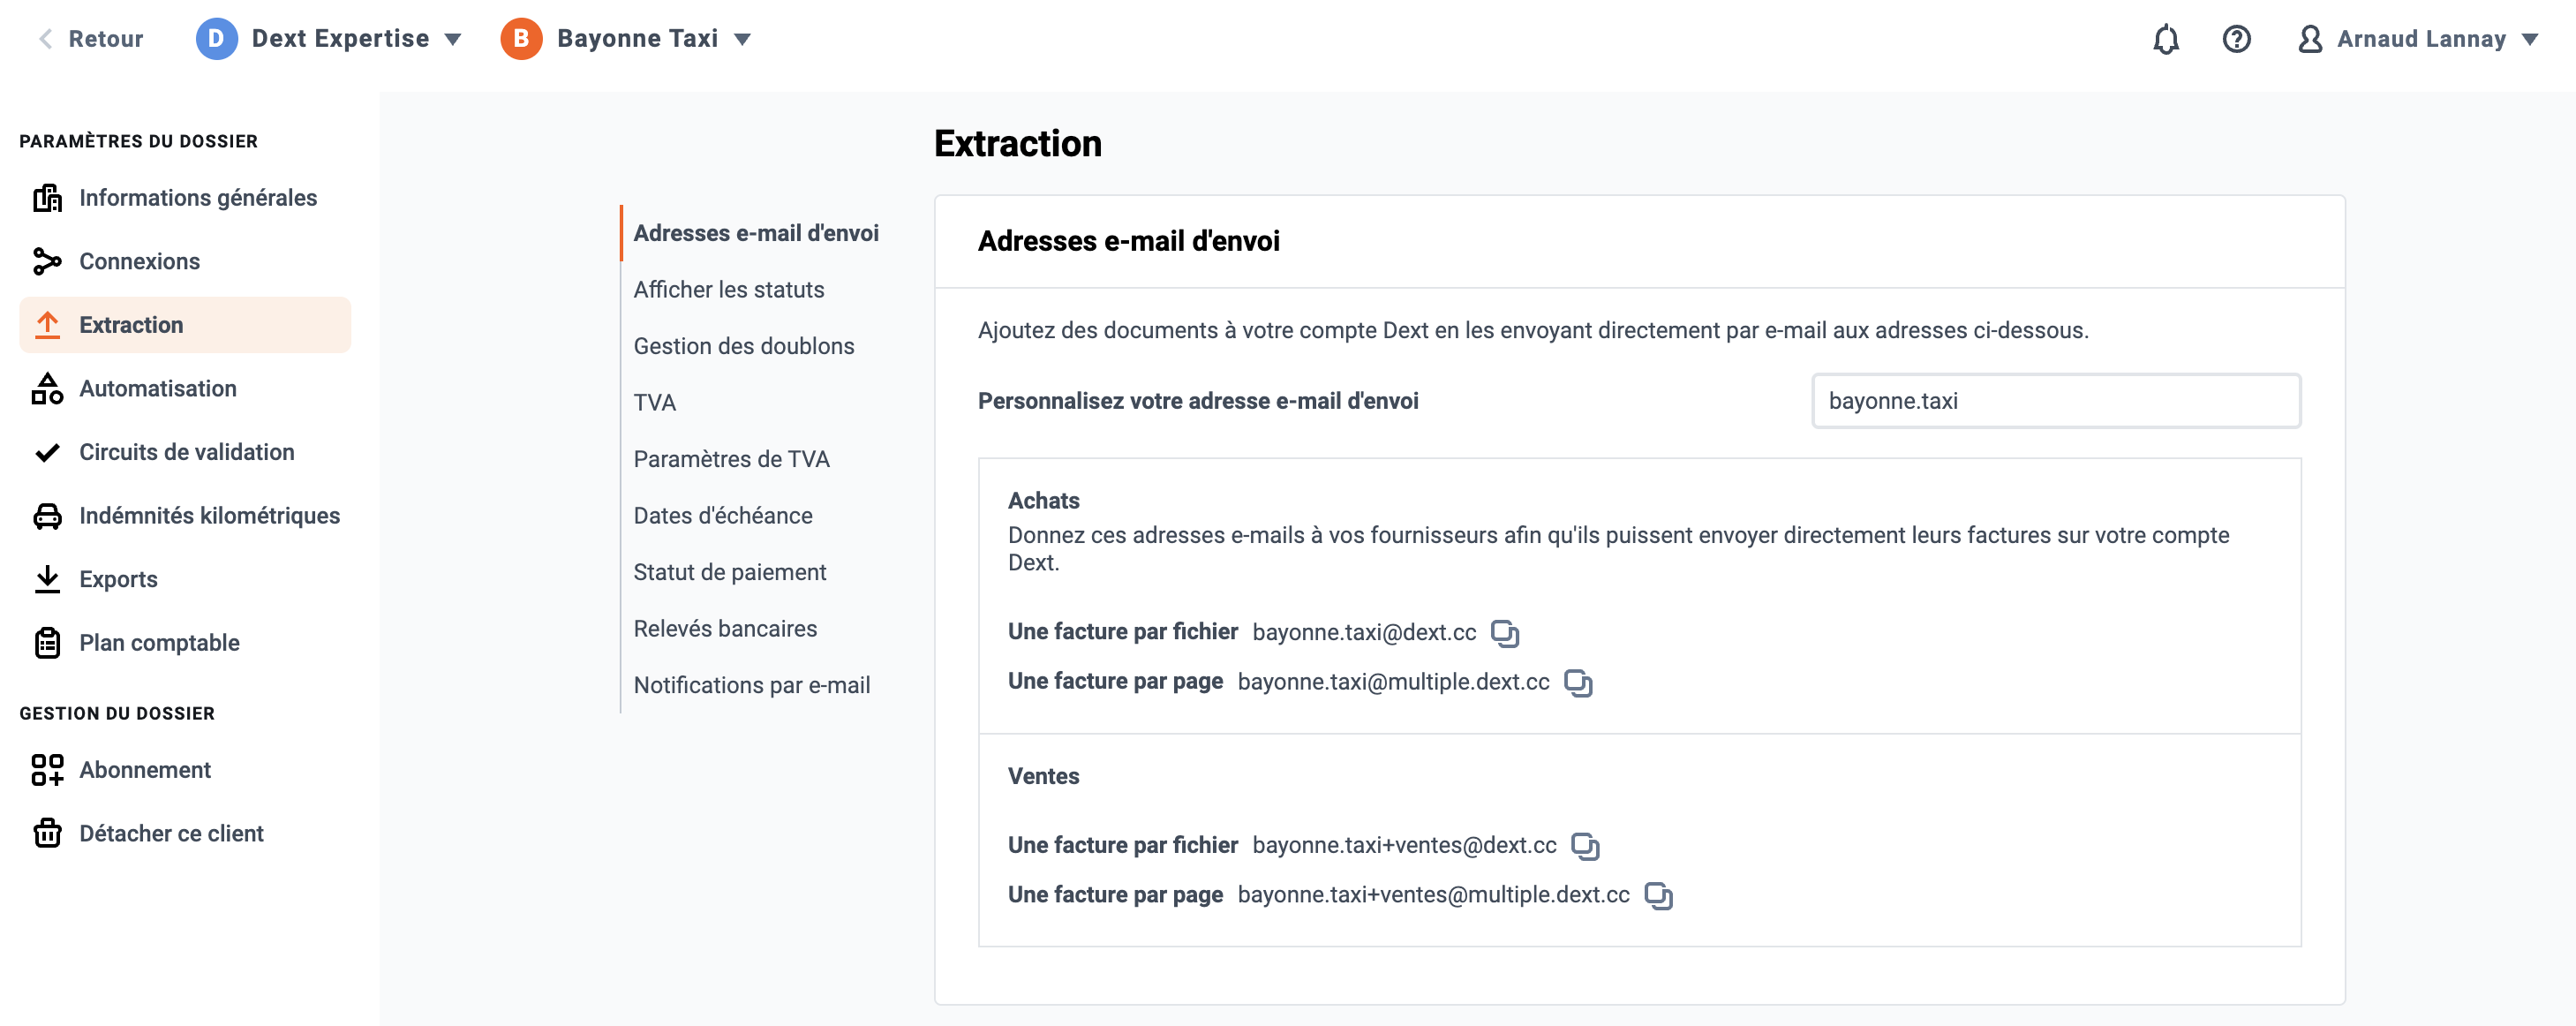The width and height of the screenshot is (2576, 1026).
Task: Click the user profile icon
Action: (2309, 39)
